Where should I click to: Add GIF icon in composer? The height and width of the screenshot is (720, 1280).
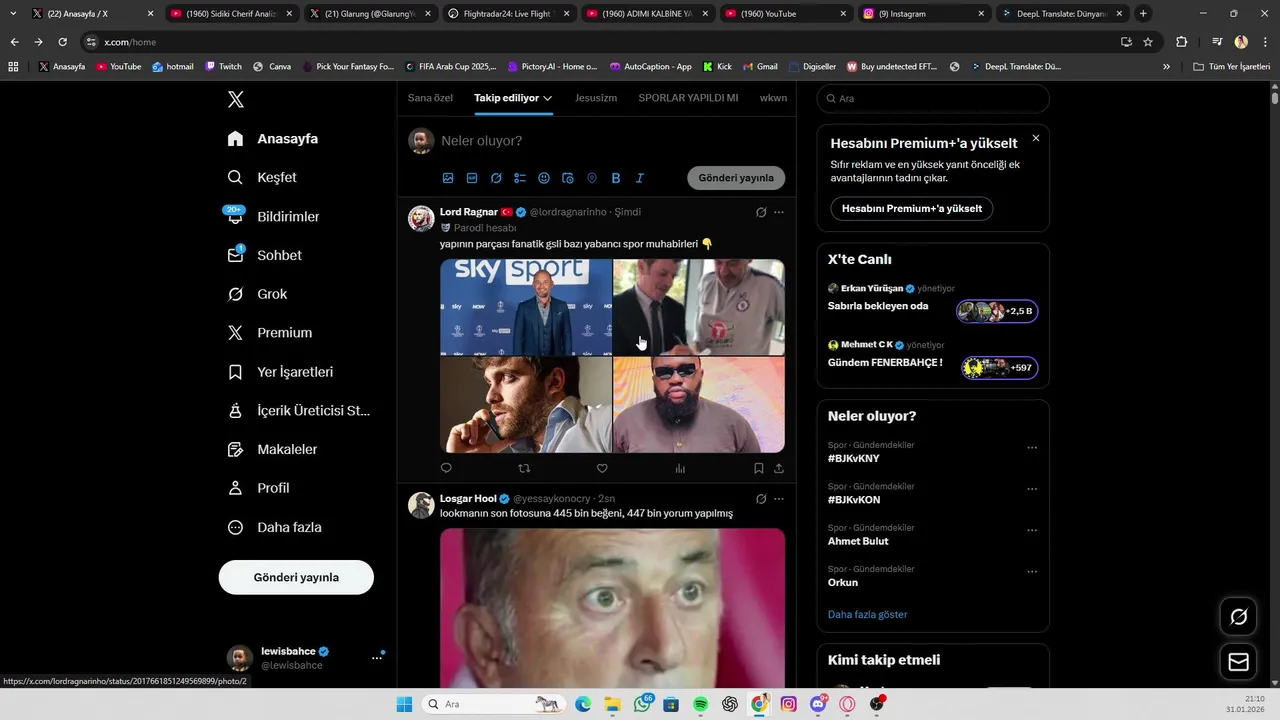coord(472,178)
